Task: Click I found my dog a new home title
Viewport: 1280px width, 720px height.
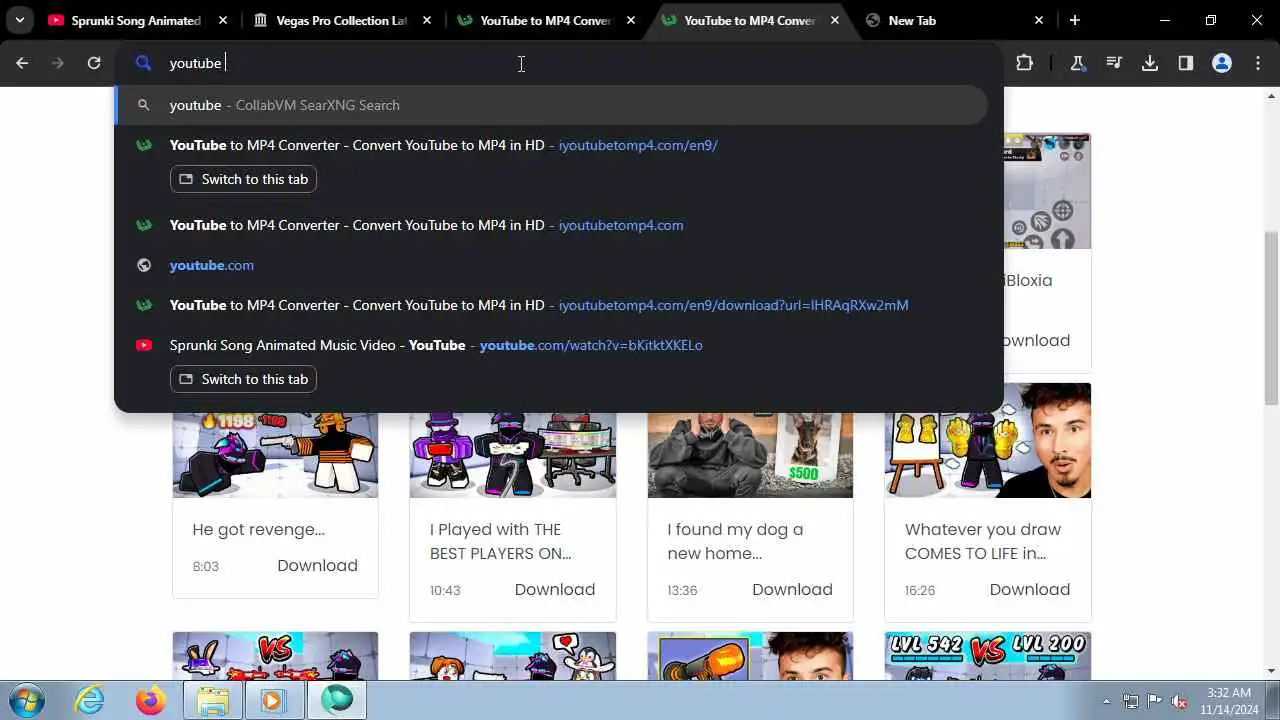Action: point(735,541)
